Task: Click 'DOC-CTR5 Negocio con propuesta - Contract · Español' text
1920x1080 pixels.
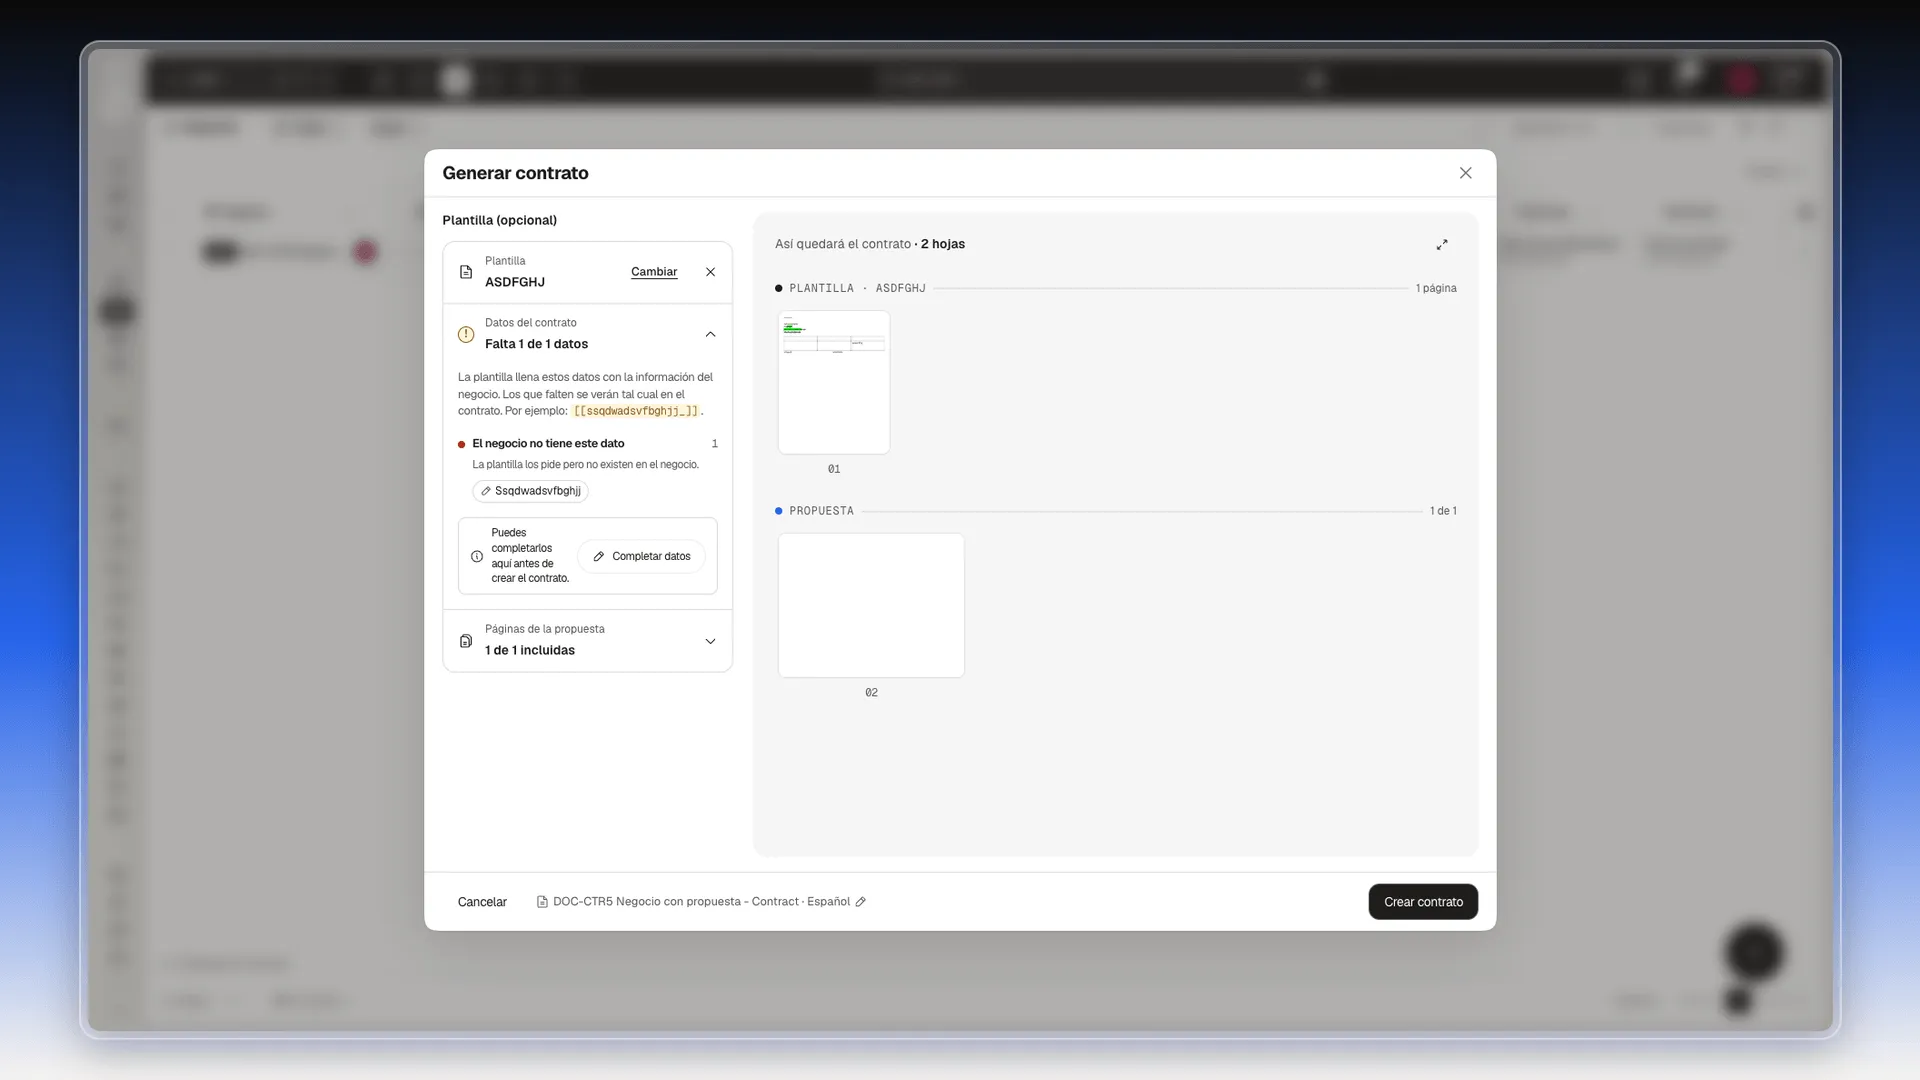Action: point(701,902)
